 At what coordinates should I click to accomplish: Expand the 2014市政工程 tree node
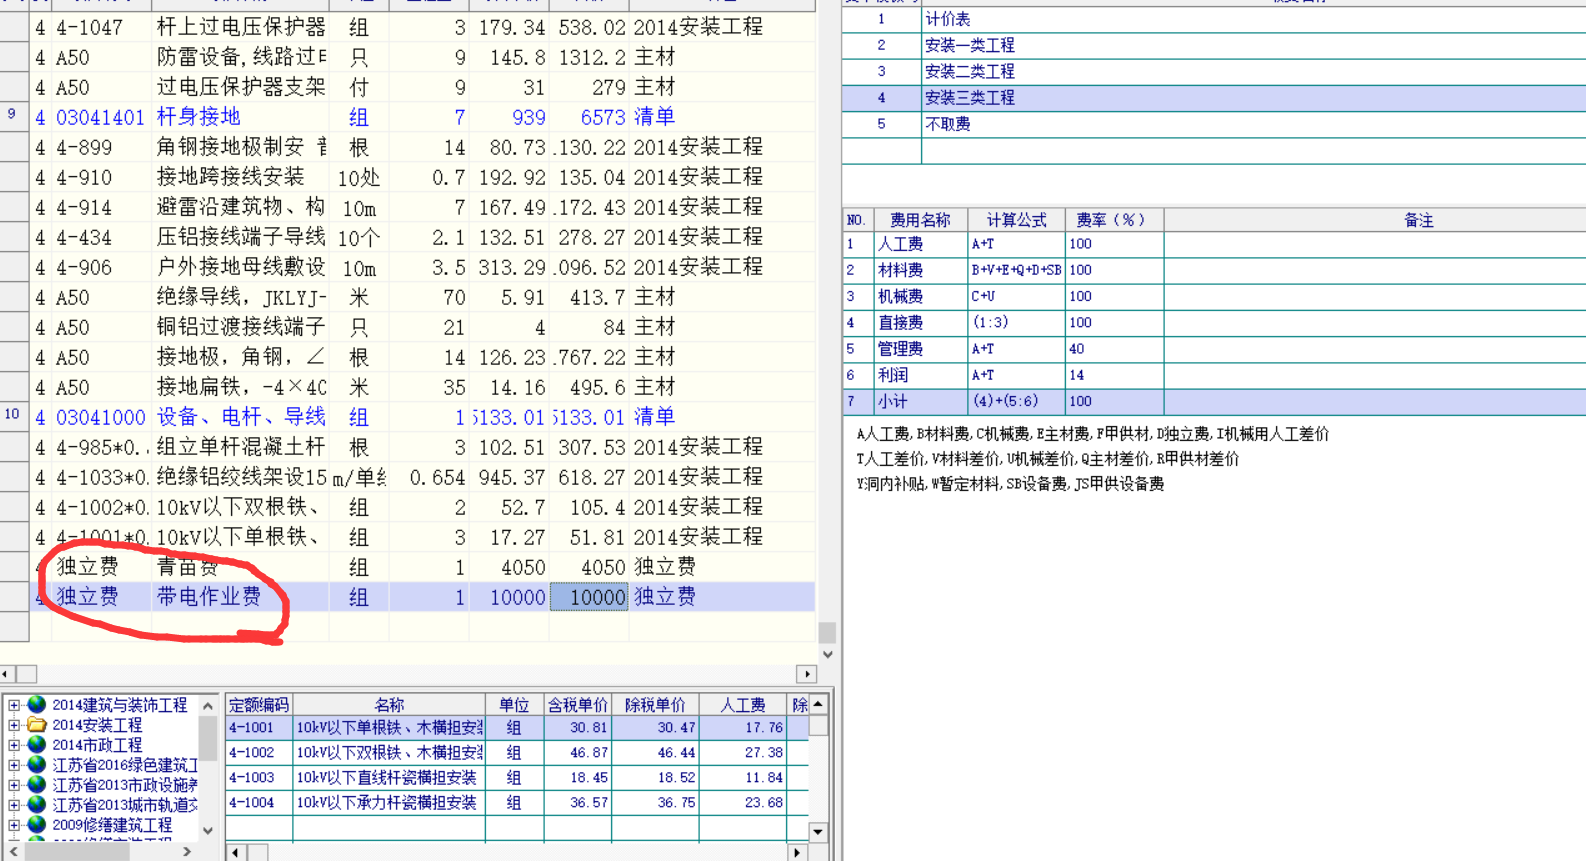pos(14,745)
